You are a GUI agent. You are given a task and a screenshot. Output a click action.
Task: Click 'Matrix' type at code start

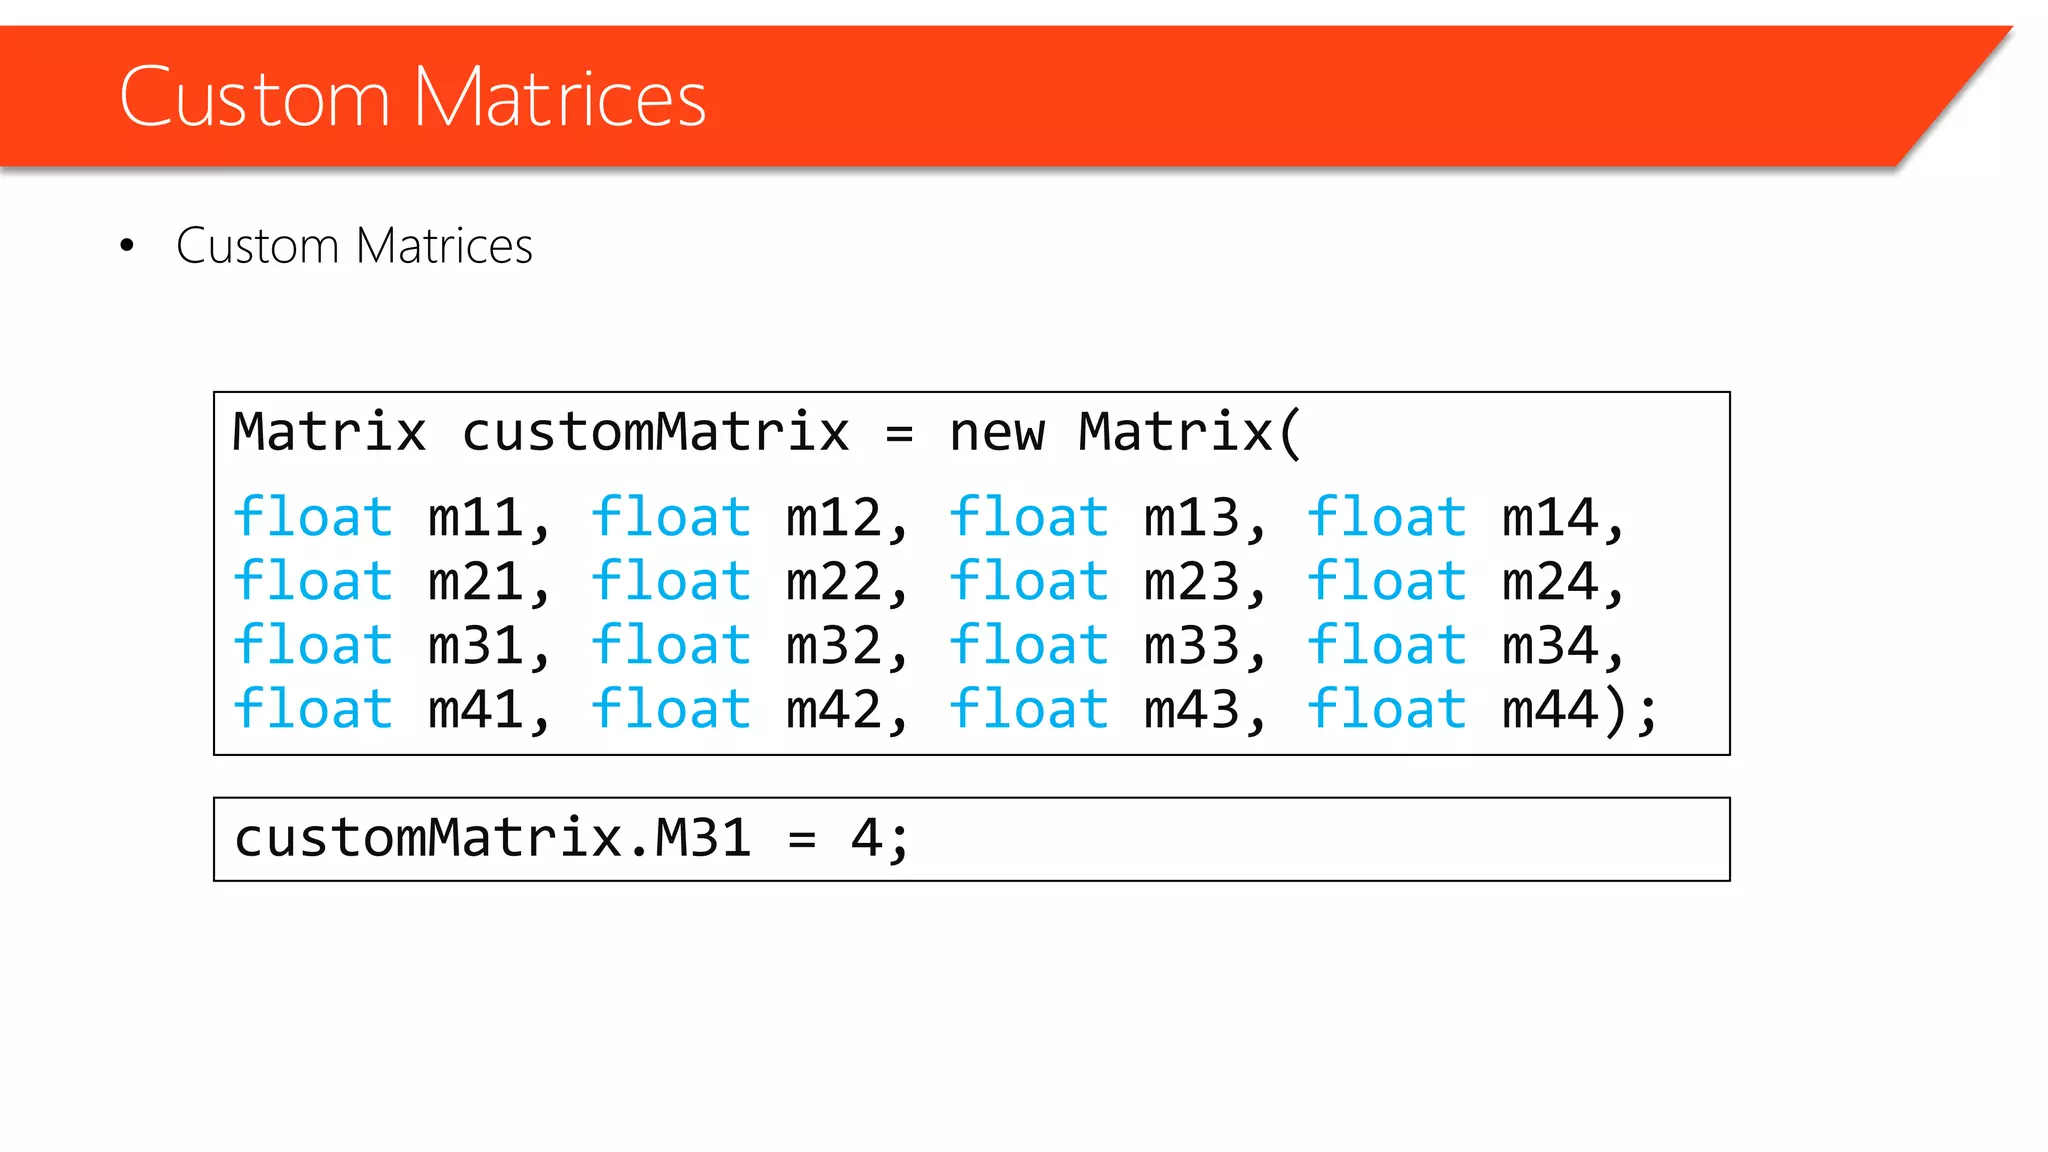[330, 433]
